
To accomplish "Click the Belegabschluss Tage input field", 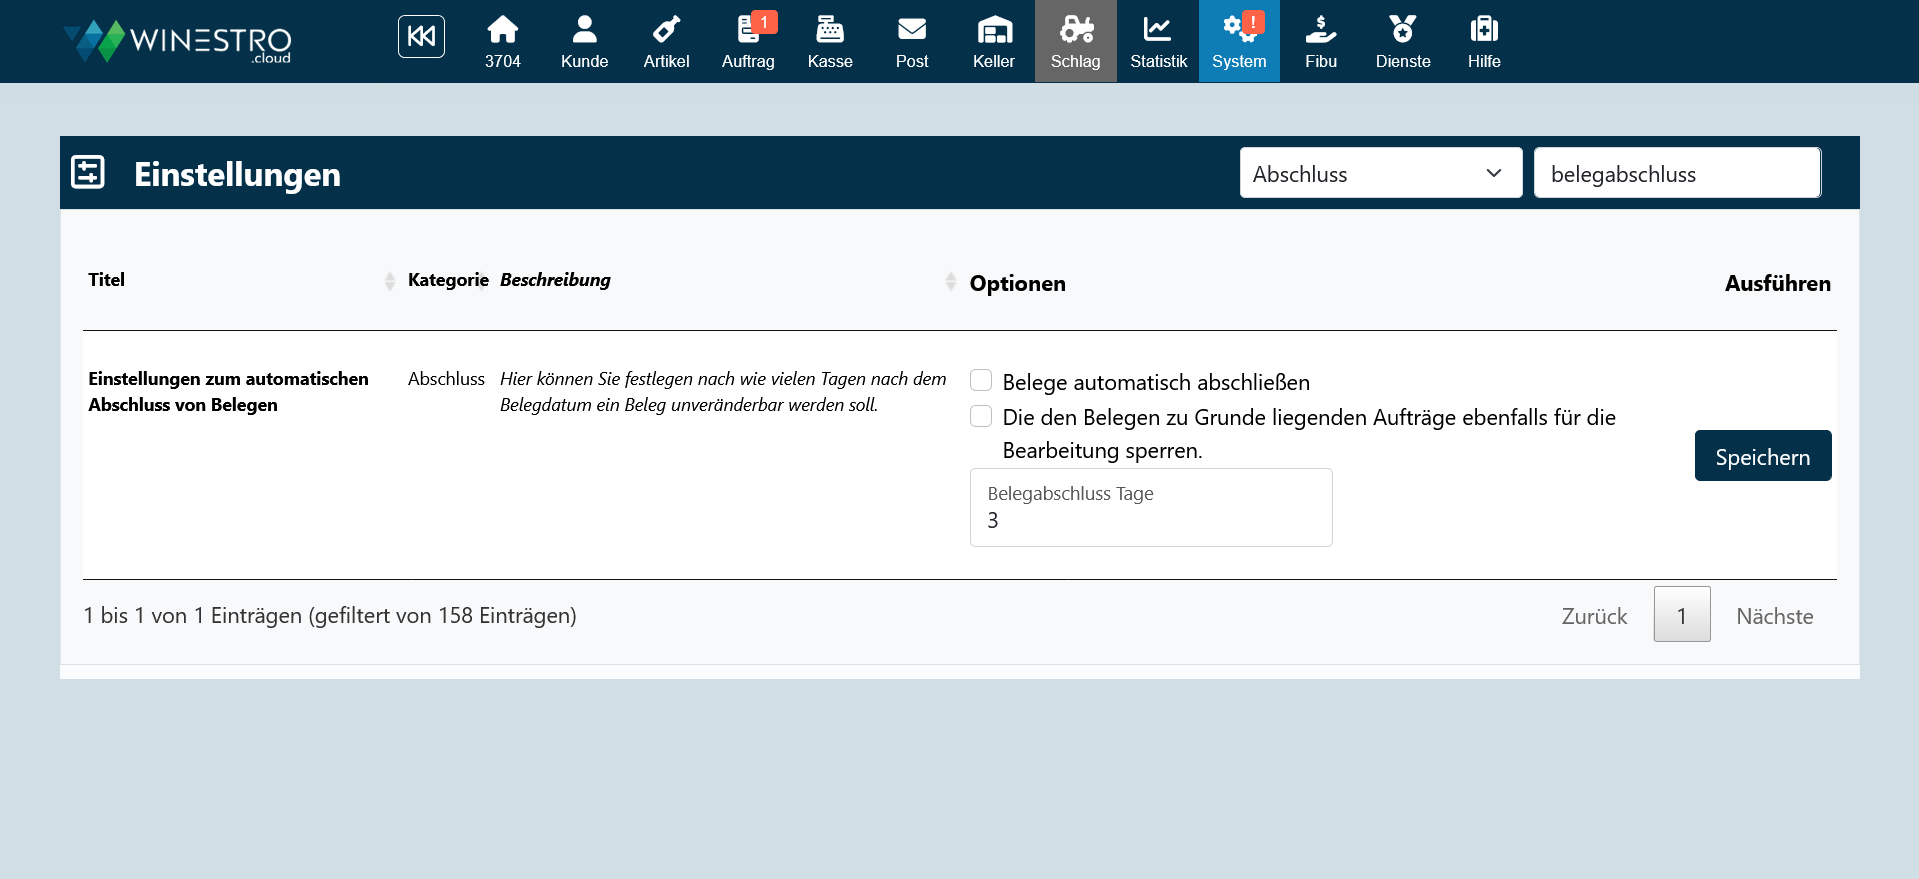I will point(1150,519).
